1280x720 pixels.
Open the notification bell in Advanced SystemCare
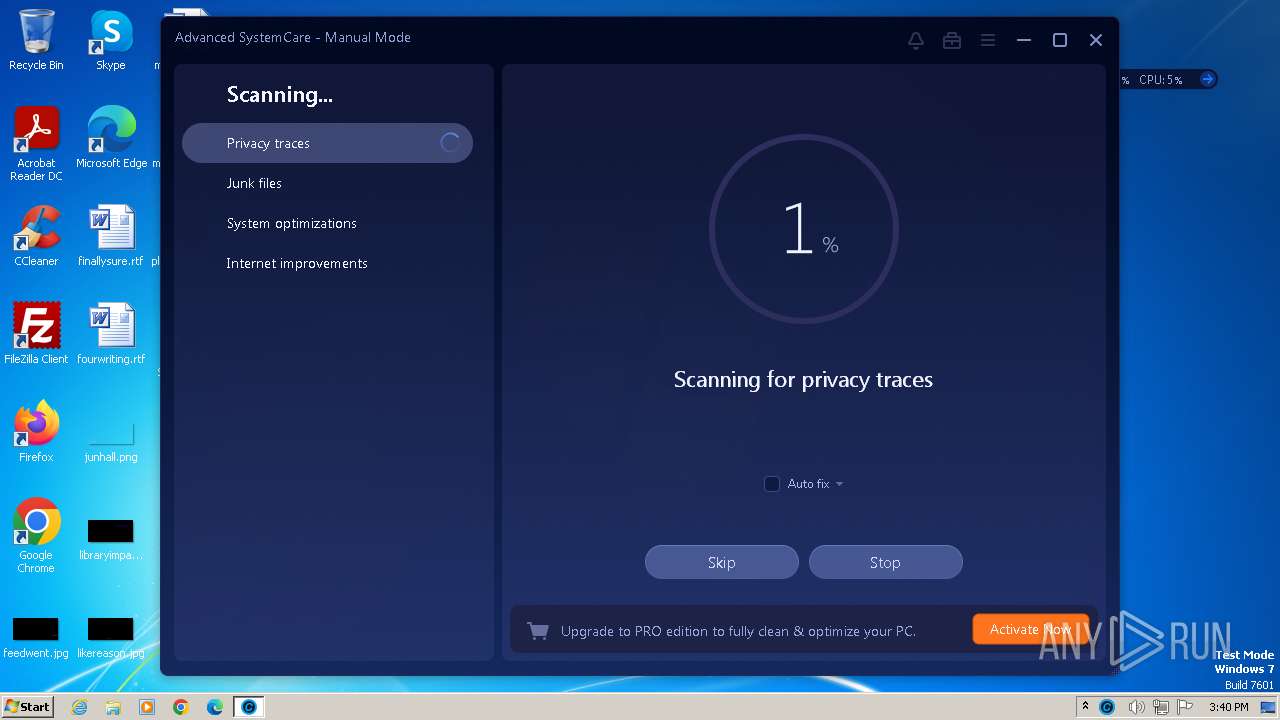(x=915, y=40)
